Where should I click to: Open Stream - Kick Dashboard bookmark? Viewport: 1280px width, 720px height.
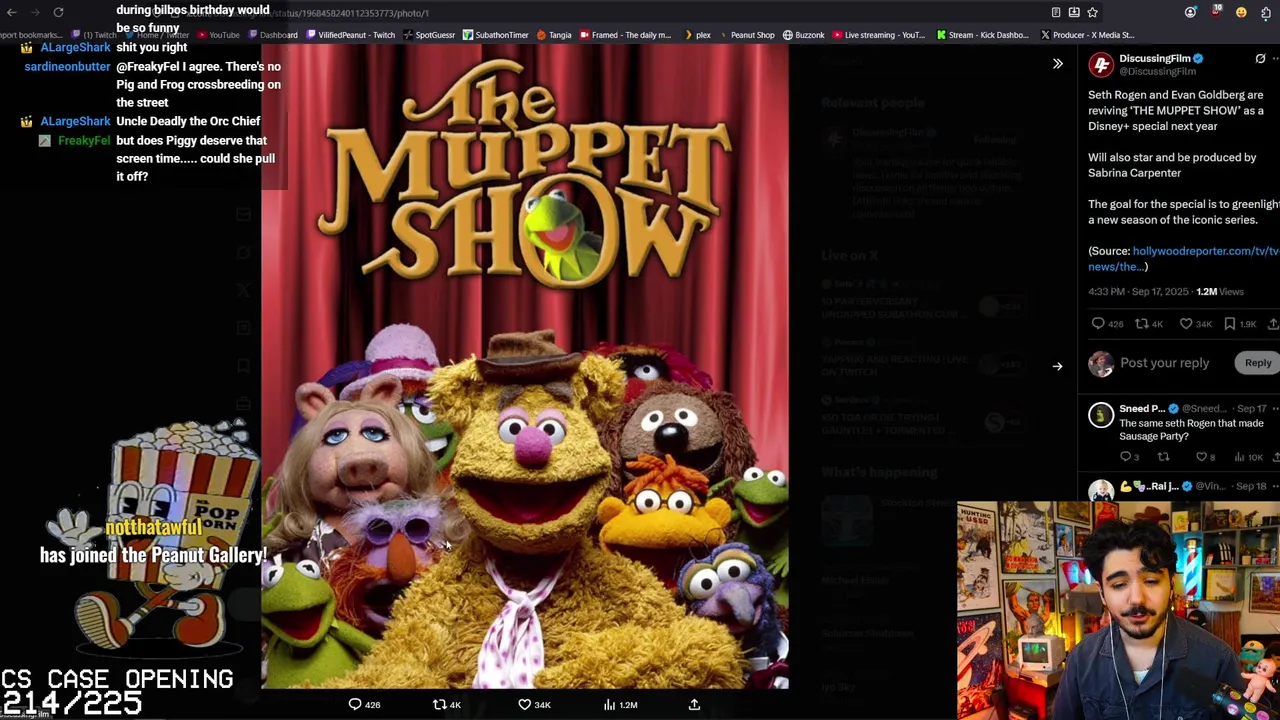point(982,35)
